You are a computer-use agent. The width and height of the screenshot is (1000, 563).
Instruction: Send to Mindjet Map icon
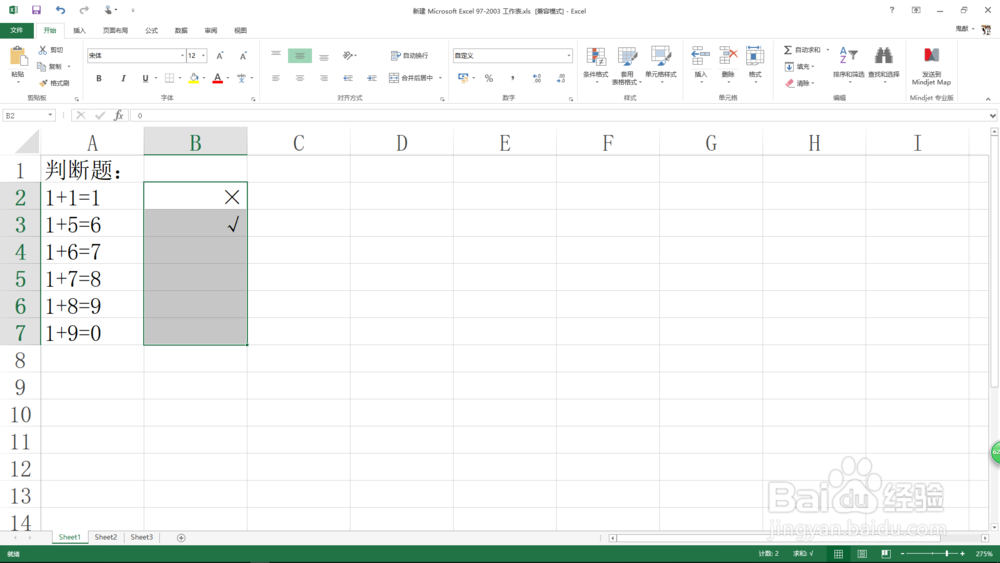931,55
